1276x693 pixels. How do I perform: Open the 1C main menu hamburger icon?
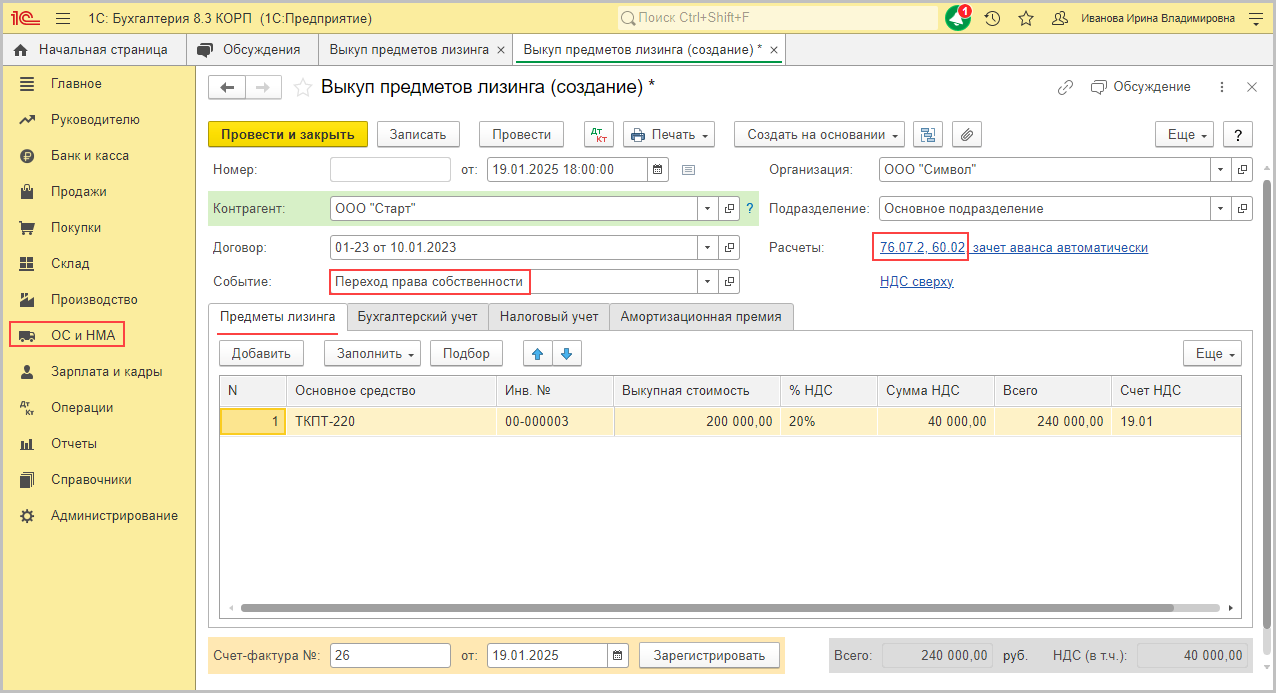(x=63, y=18)
